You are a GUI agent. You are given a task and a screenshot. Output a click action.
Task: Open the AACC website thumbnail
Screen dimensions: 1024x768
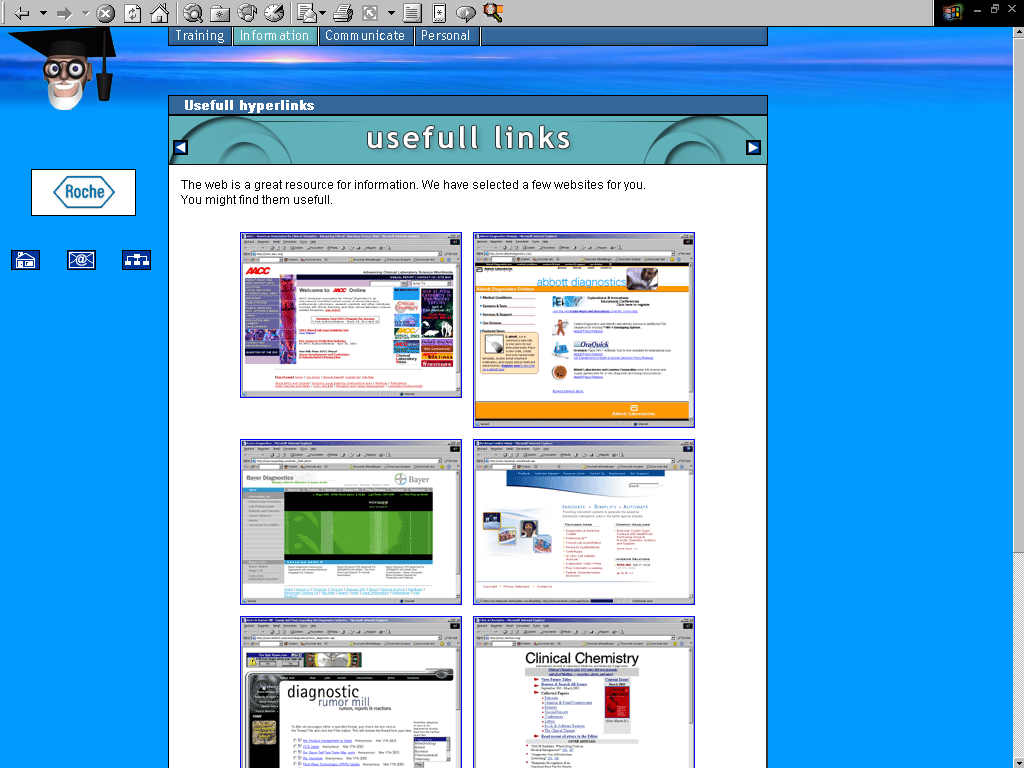(x=351, y=315)
